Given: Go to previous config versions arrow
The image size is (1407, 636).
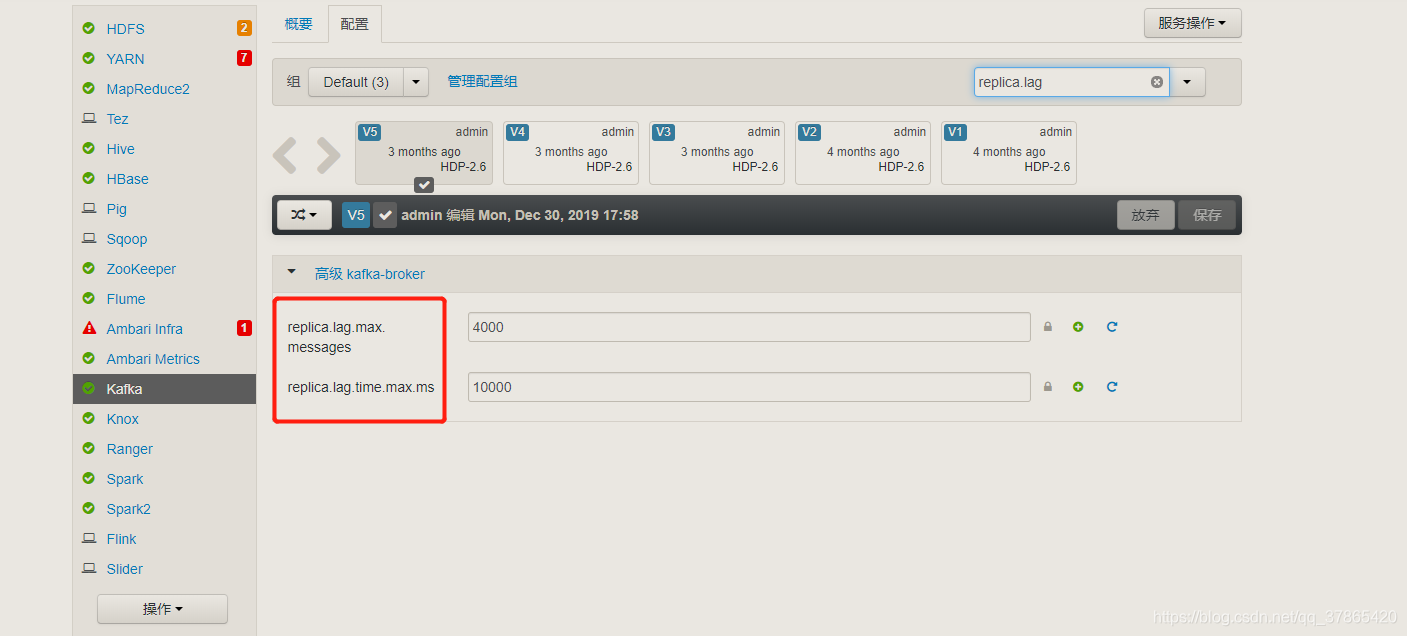Looking at the screenshot, I should pyautogui.click(x=285, y=156).
